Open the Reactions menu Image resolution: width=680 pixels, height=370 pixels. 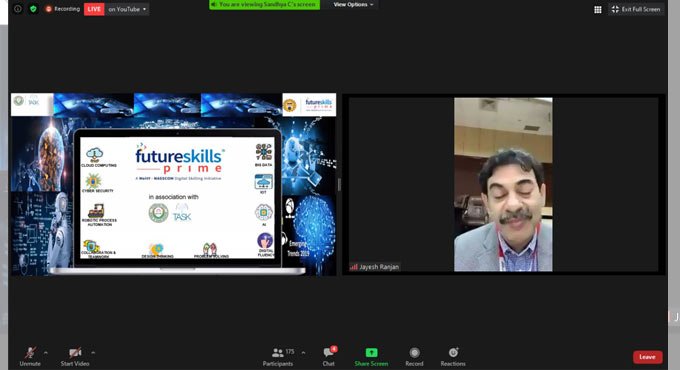click(453, 357)
